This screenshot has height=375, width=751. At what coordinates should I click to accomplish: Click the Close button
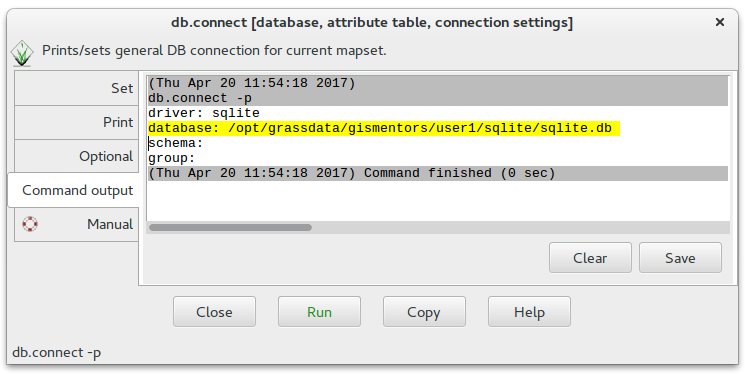click(214, 312)
